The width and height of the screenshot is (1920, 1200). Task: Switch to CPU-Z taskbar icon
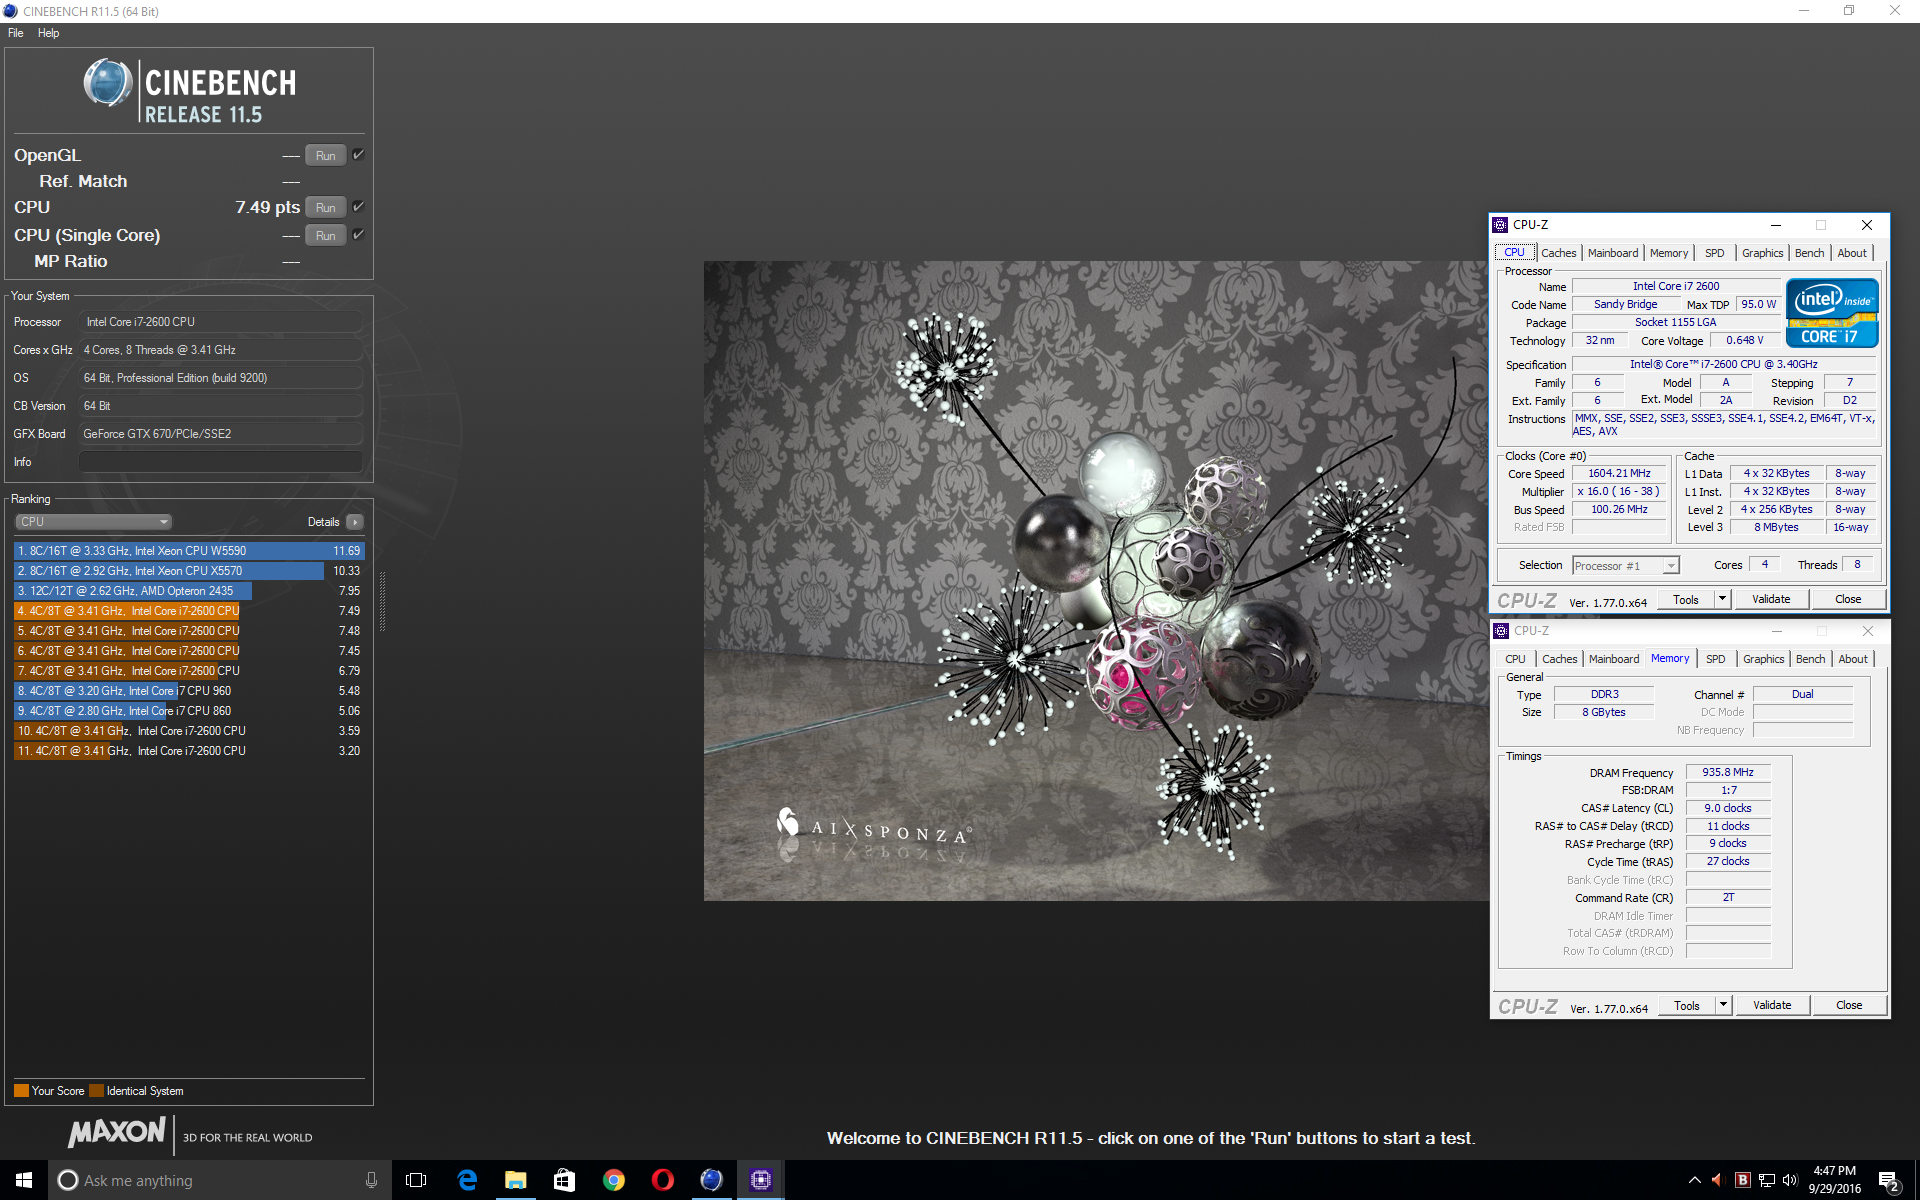click(760, 1180)
